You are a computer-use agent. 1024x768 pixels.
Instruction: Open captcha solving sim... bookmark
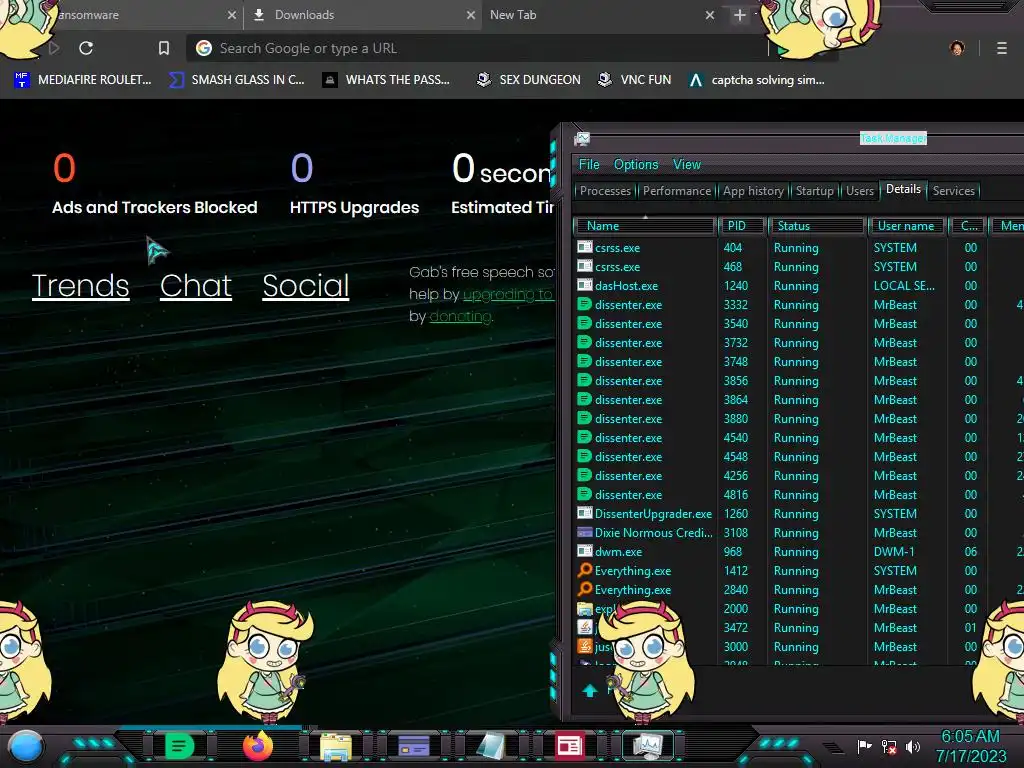pos(756,80)
